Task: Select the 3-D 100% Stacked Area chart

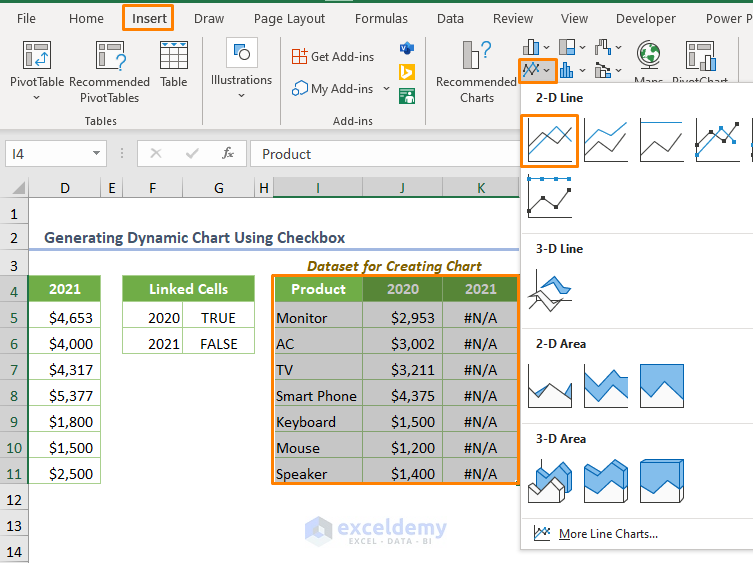Action: 661,480
